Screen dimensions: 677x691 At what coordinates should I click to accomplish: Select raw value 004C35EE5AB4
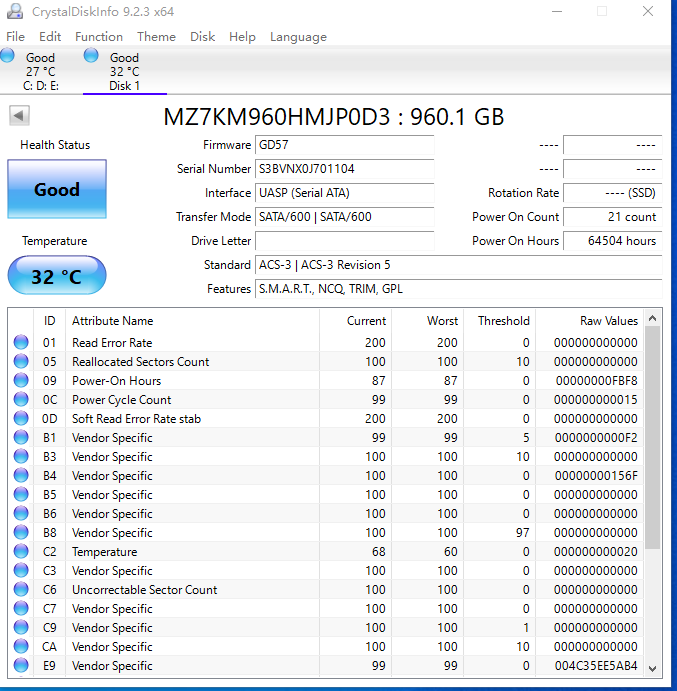click(x=596, y=666)
